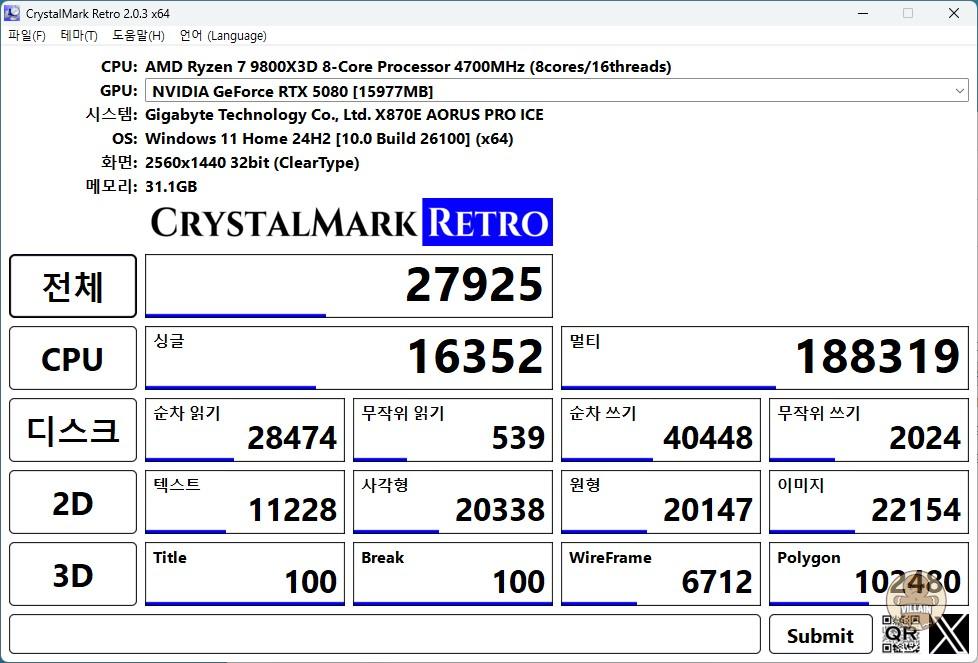
Task: Maximize the CrystalMark Retro window
Action: click(908, 13)
